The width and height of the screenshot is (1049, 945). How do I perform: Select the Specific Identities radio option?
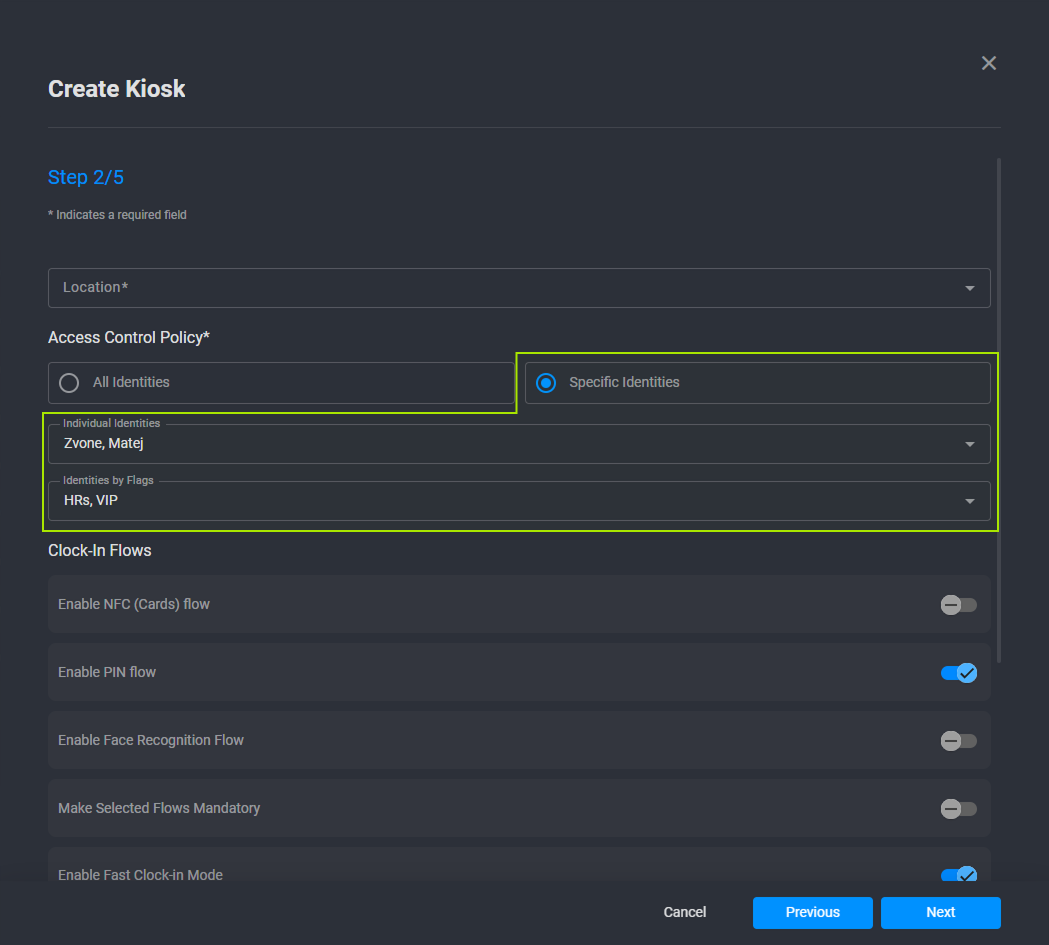[546, 382]
